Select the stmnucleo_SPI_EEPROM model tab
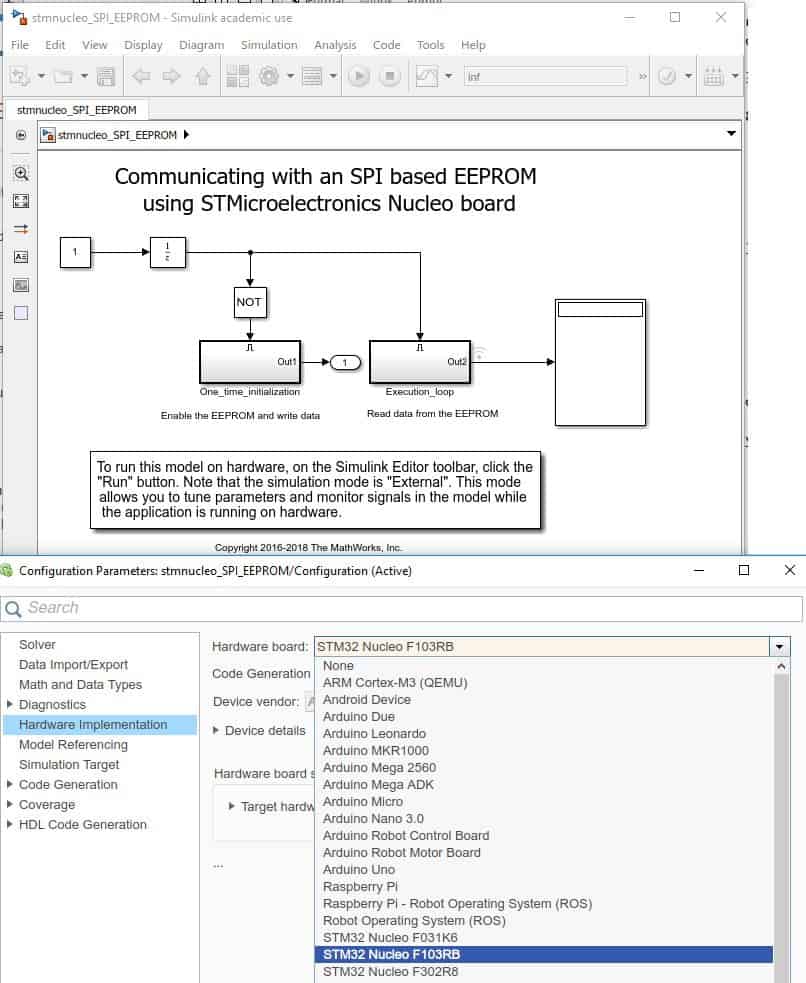The height and width of the screenshot is (983, 806). click(76, 110)
